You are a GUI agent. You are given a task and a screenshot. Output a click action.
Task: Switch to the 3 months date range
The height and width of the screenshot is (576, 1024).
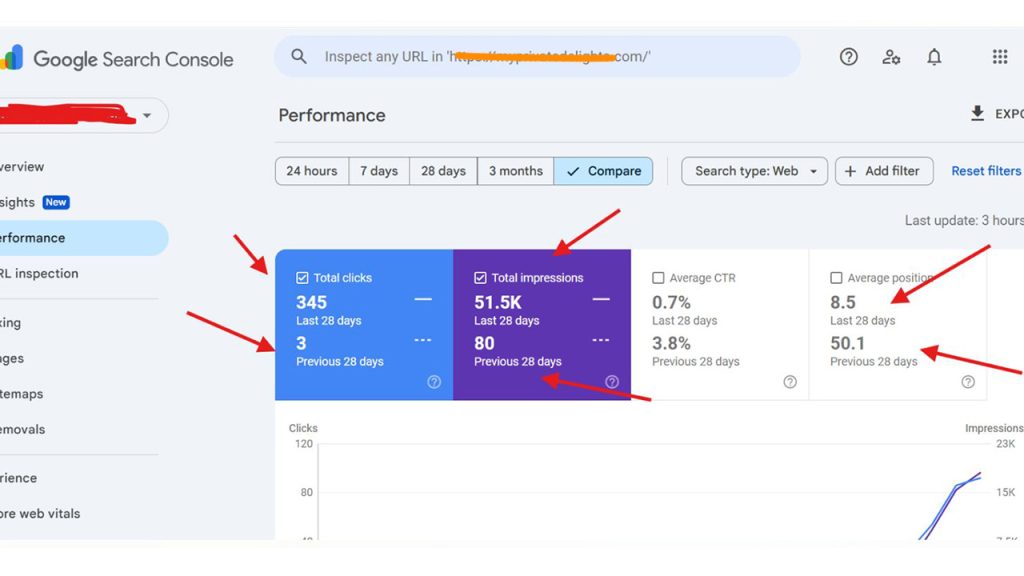(515, 171)
